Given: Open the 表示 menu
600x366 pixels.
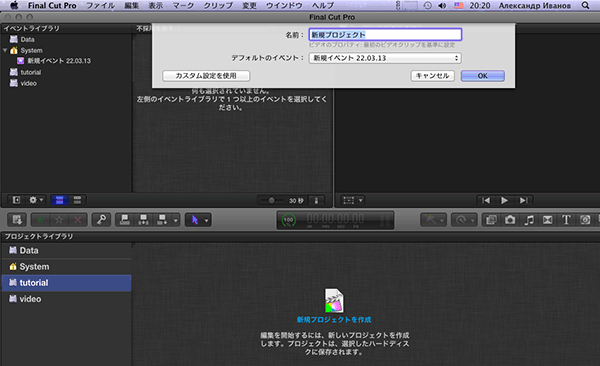Looking at the screenshot, I should pos(156,5).
